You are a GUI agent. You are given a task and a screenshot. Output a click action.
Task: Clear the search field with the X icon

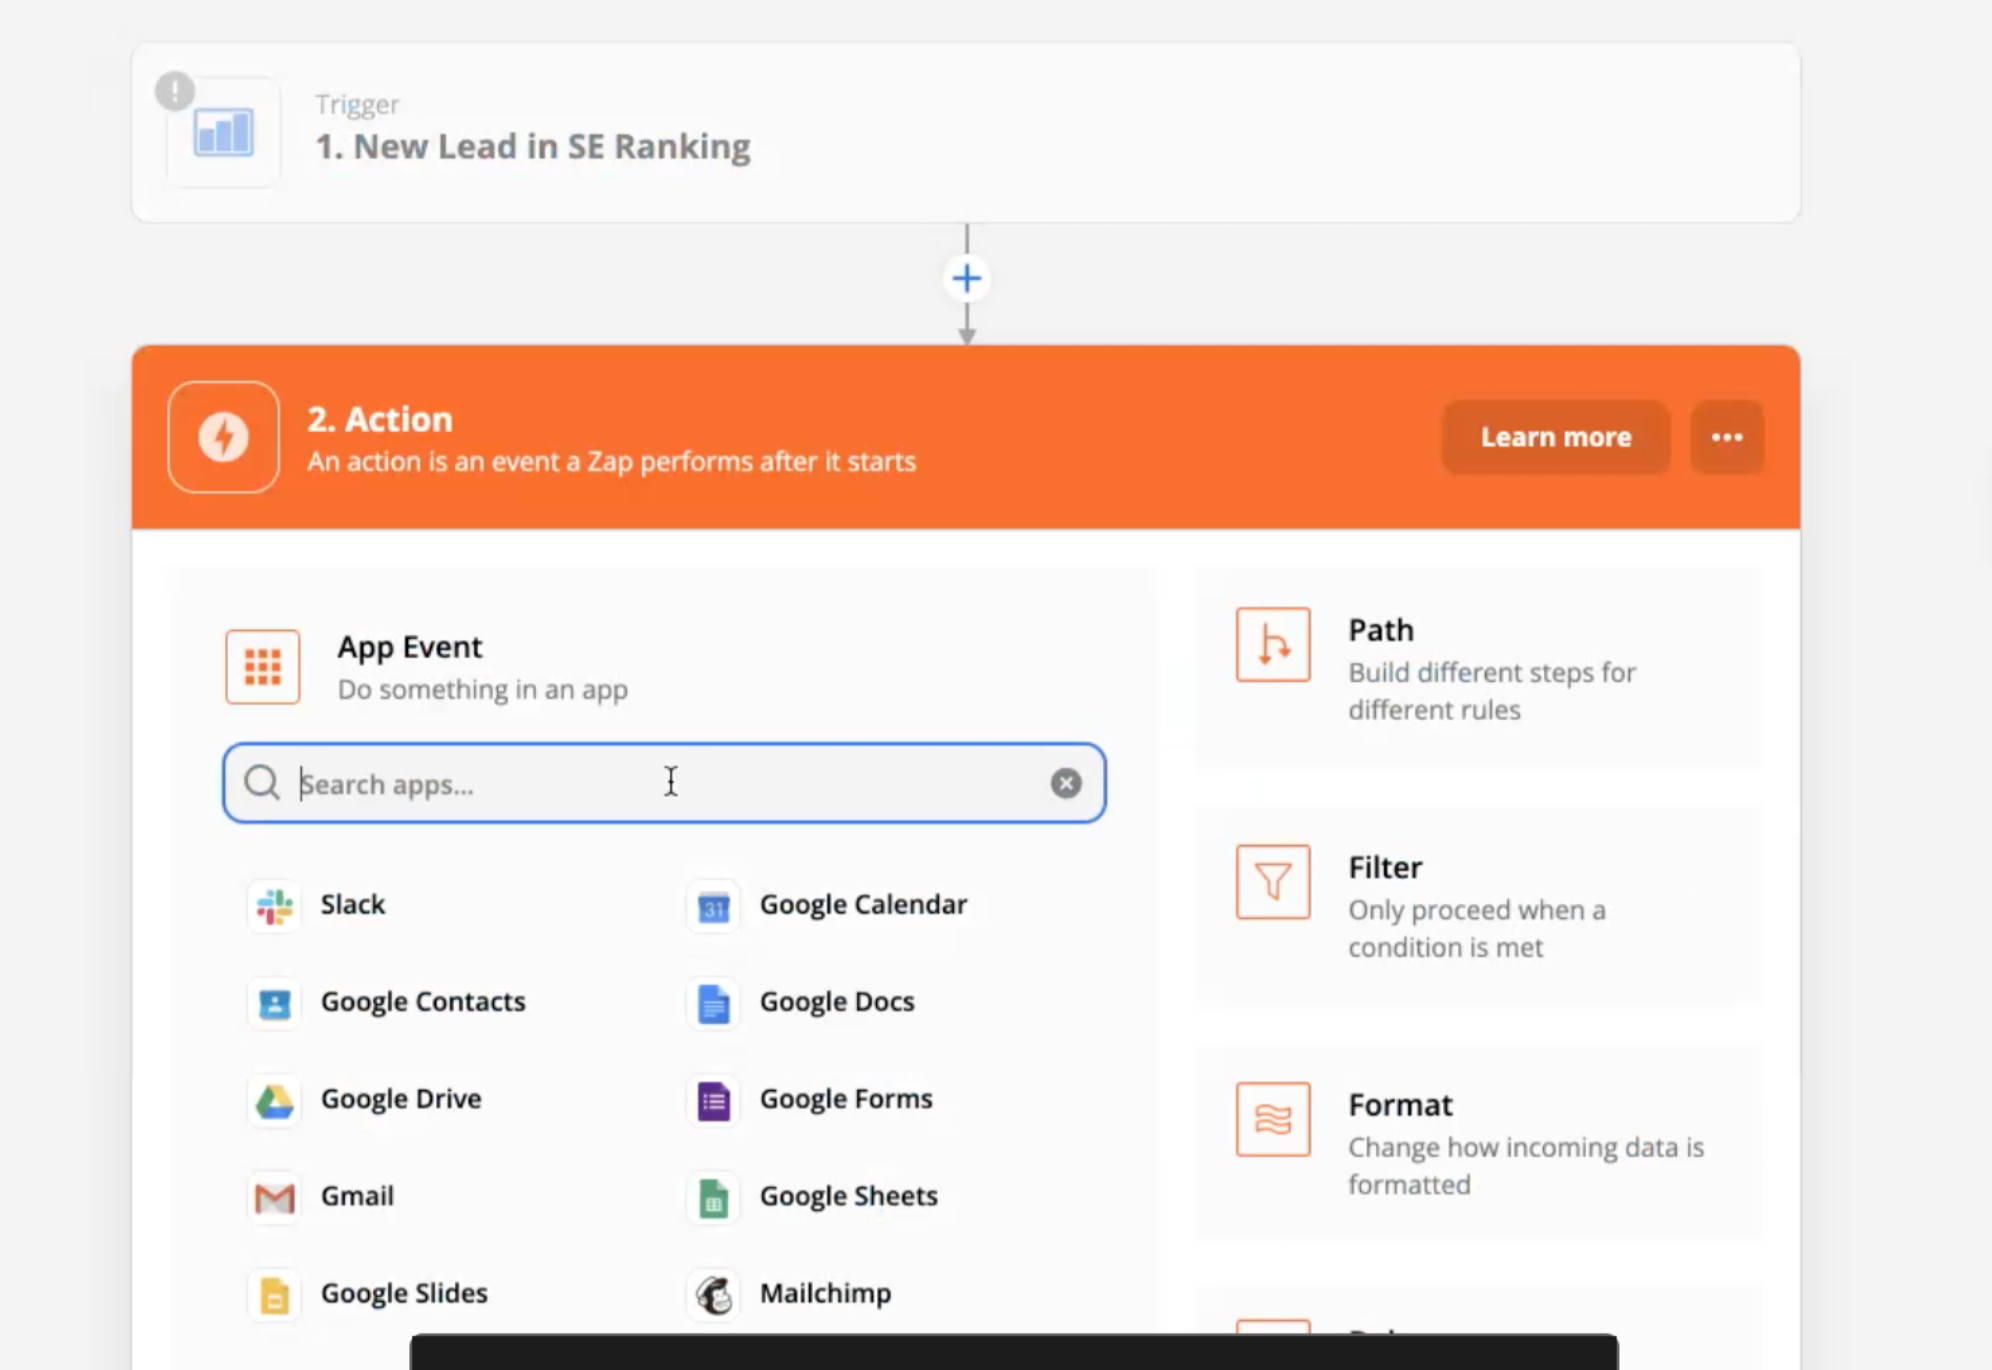[x=1066, y=783]
